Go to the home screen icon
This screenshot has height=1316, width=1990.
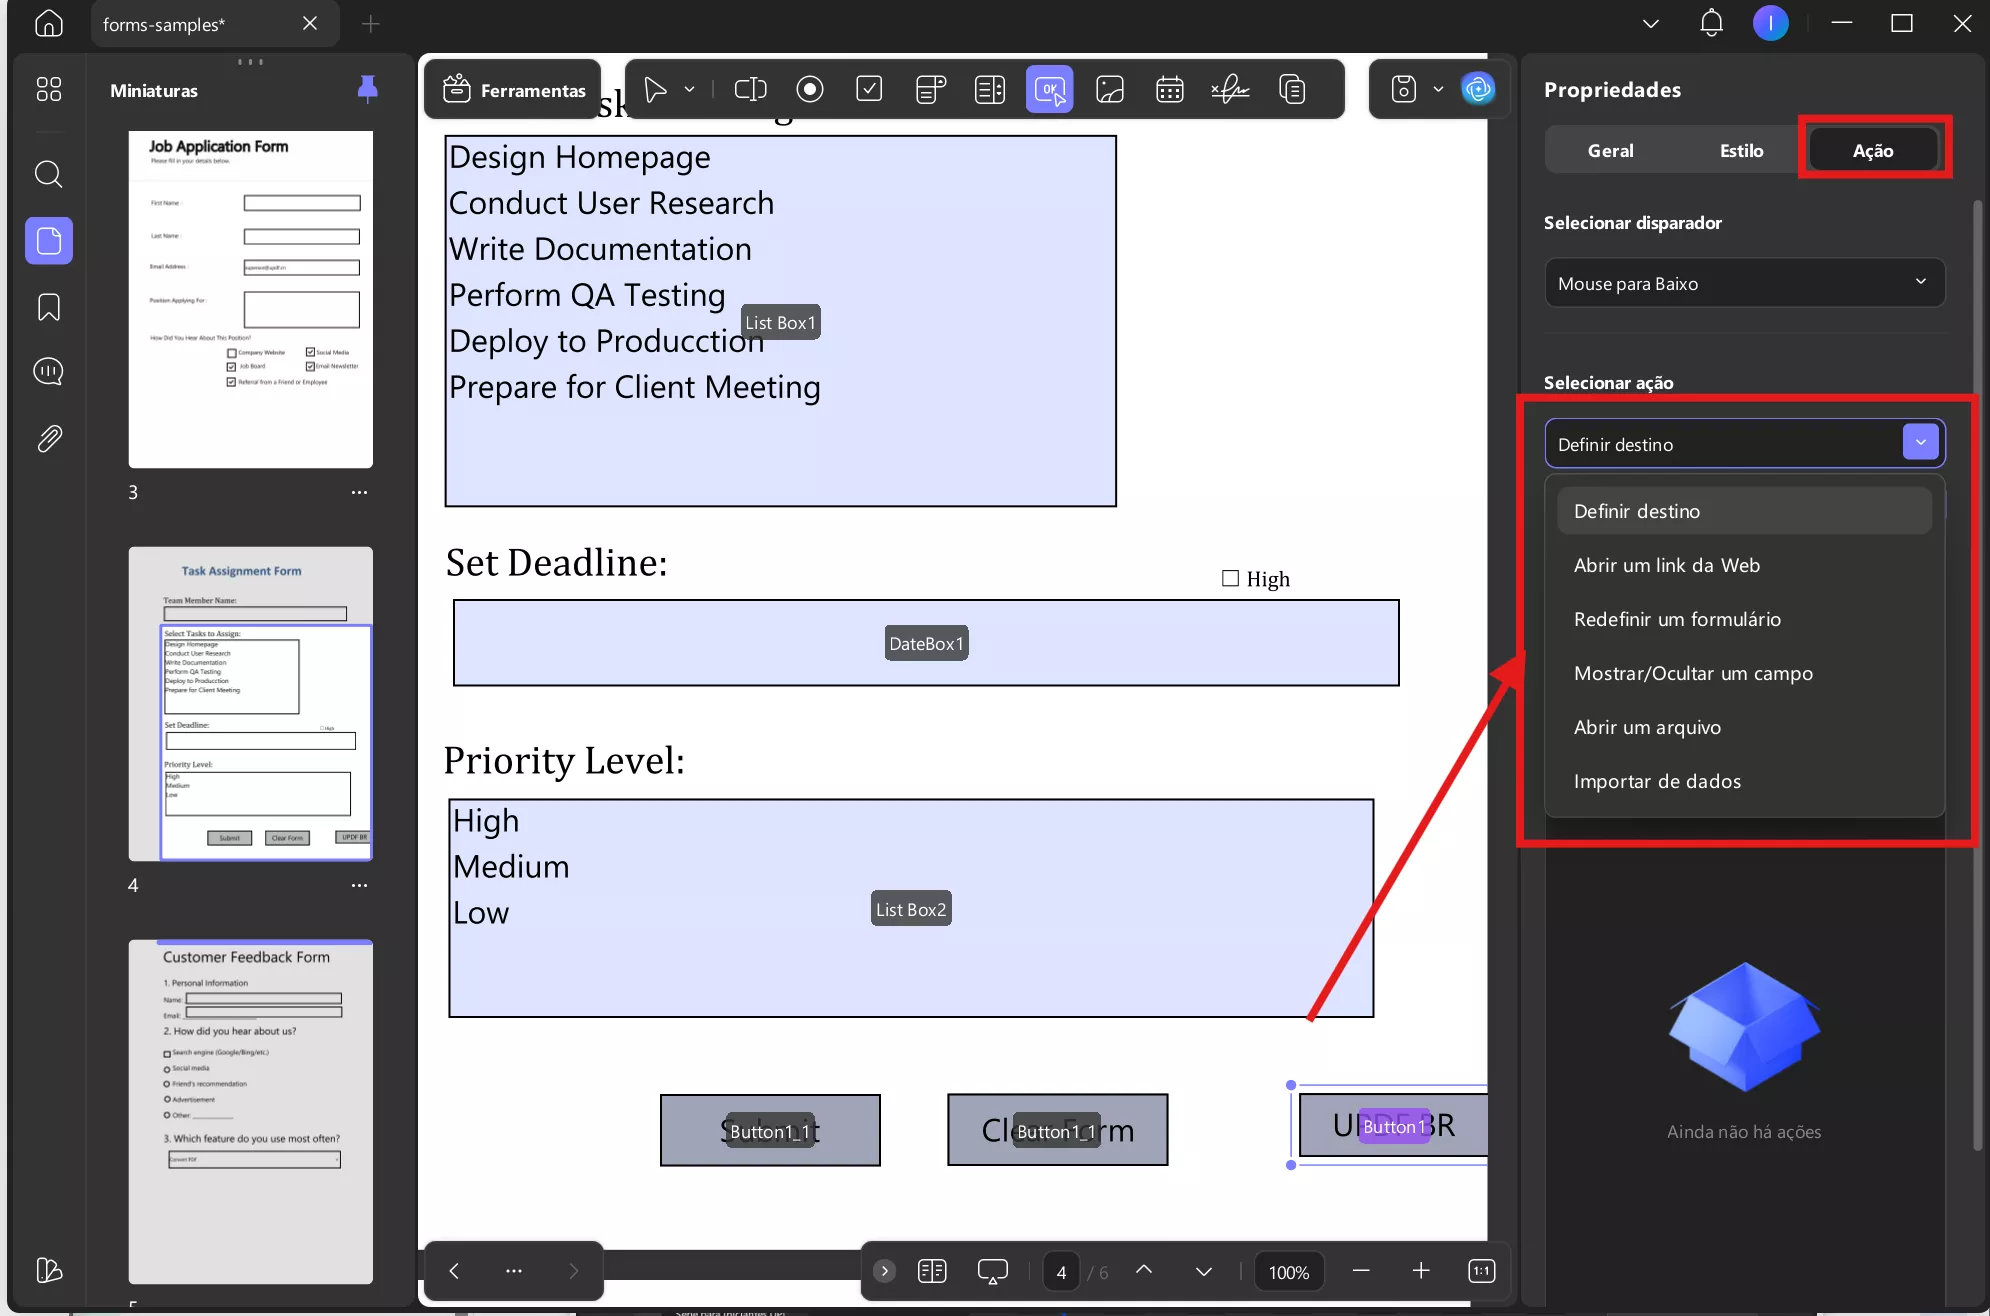48,23
